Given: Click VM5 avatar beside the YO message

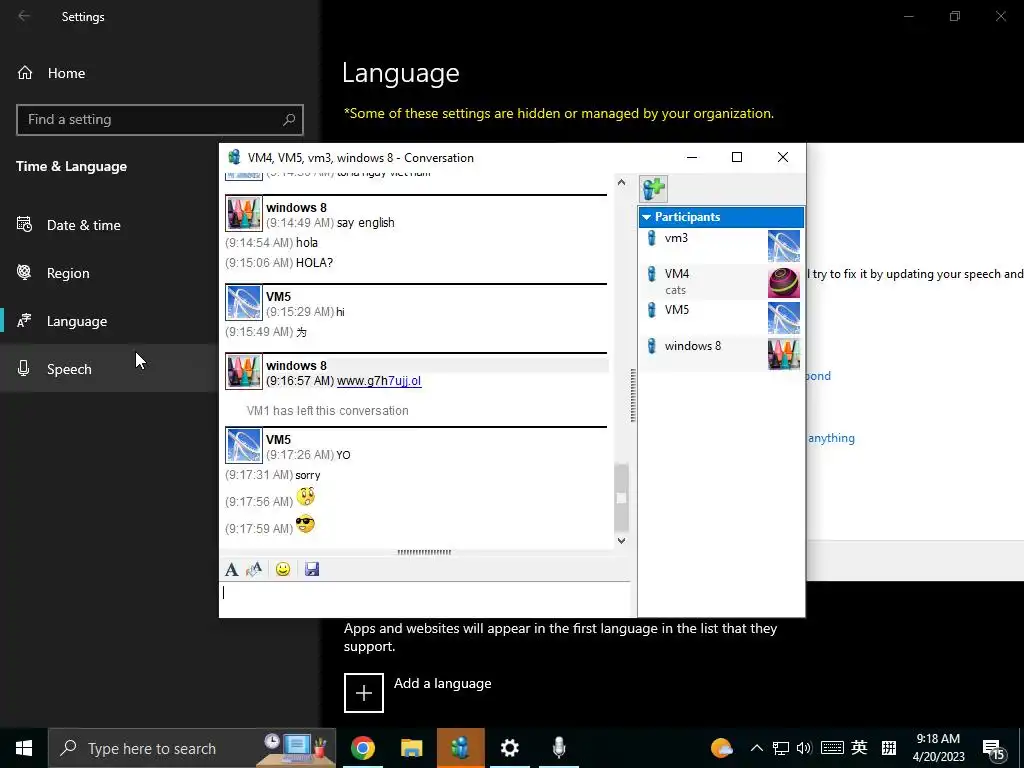Looking at the screenshot, I should [x=244, y=445].
